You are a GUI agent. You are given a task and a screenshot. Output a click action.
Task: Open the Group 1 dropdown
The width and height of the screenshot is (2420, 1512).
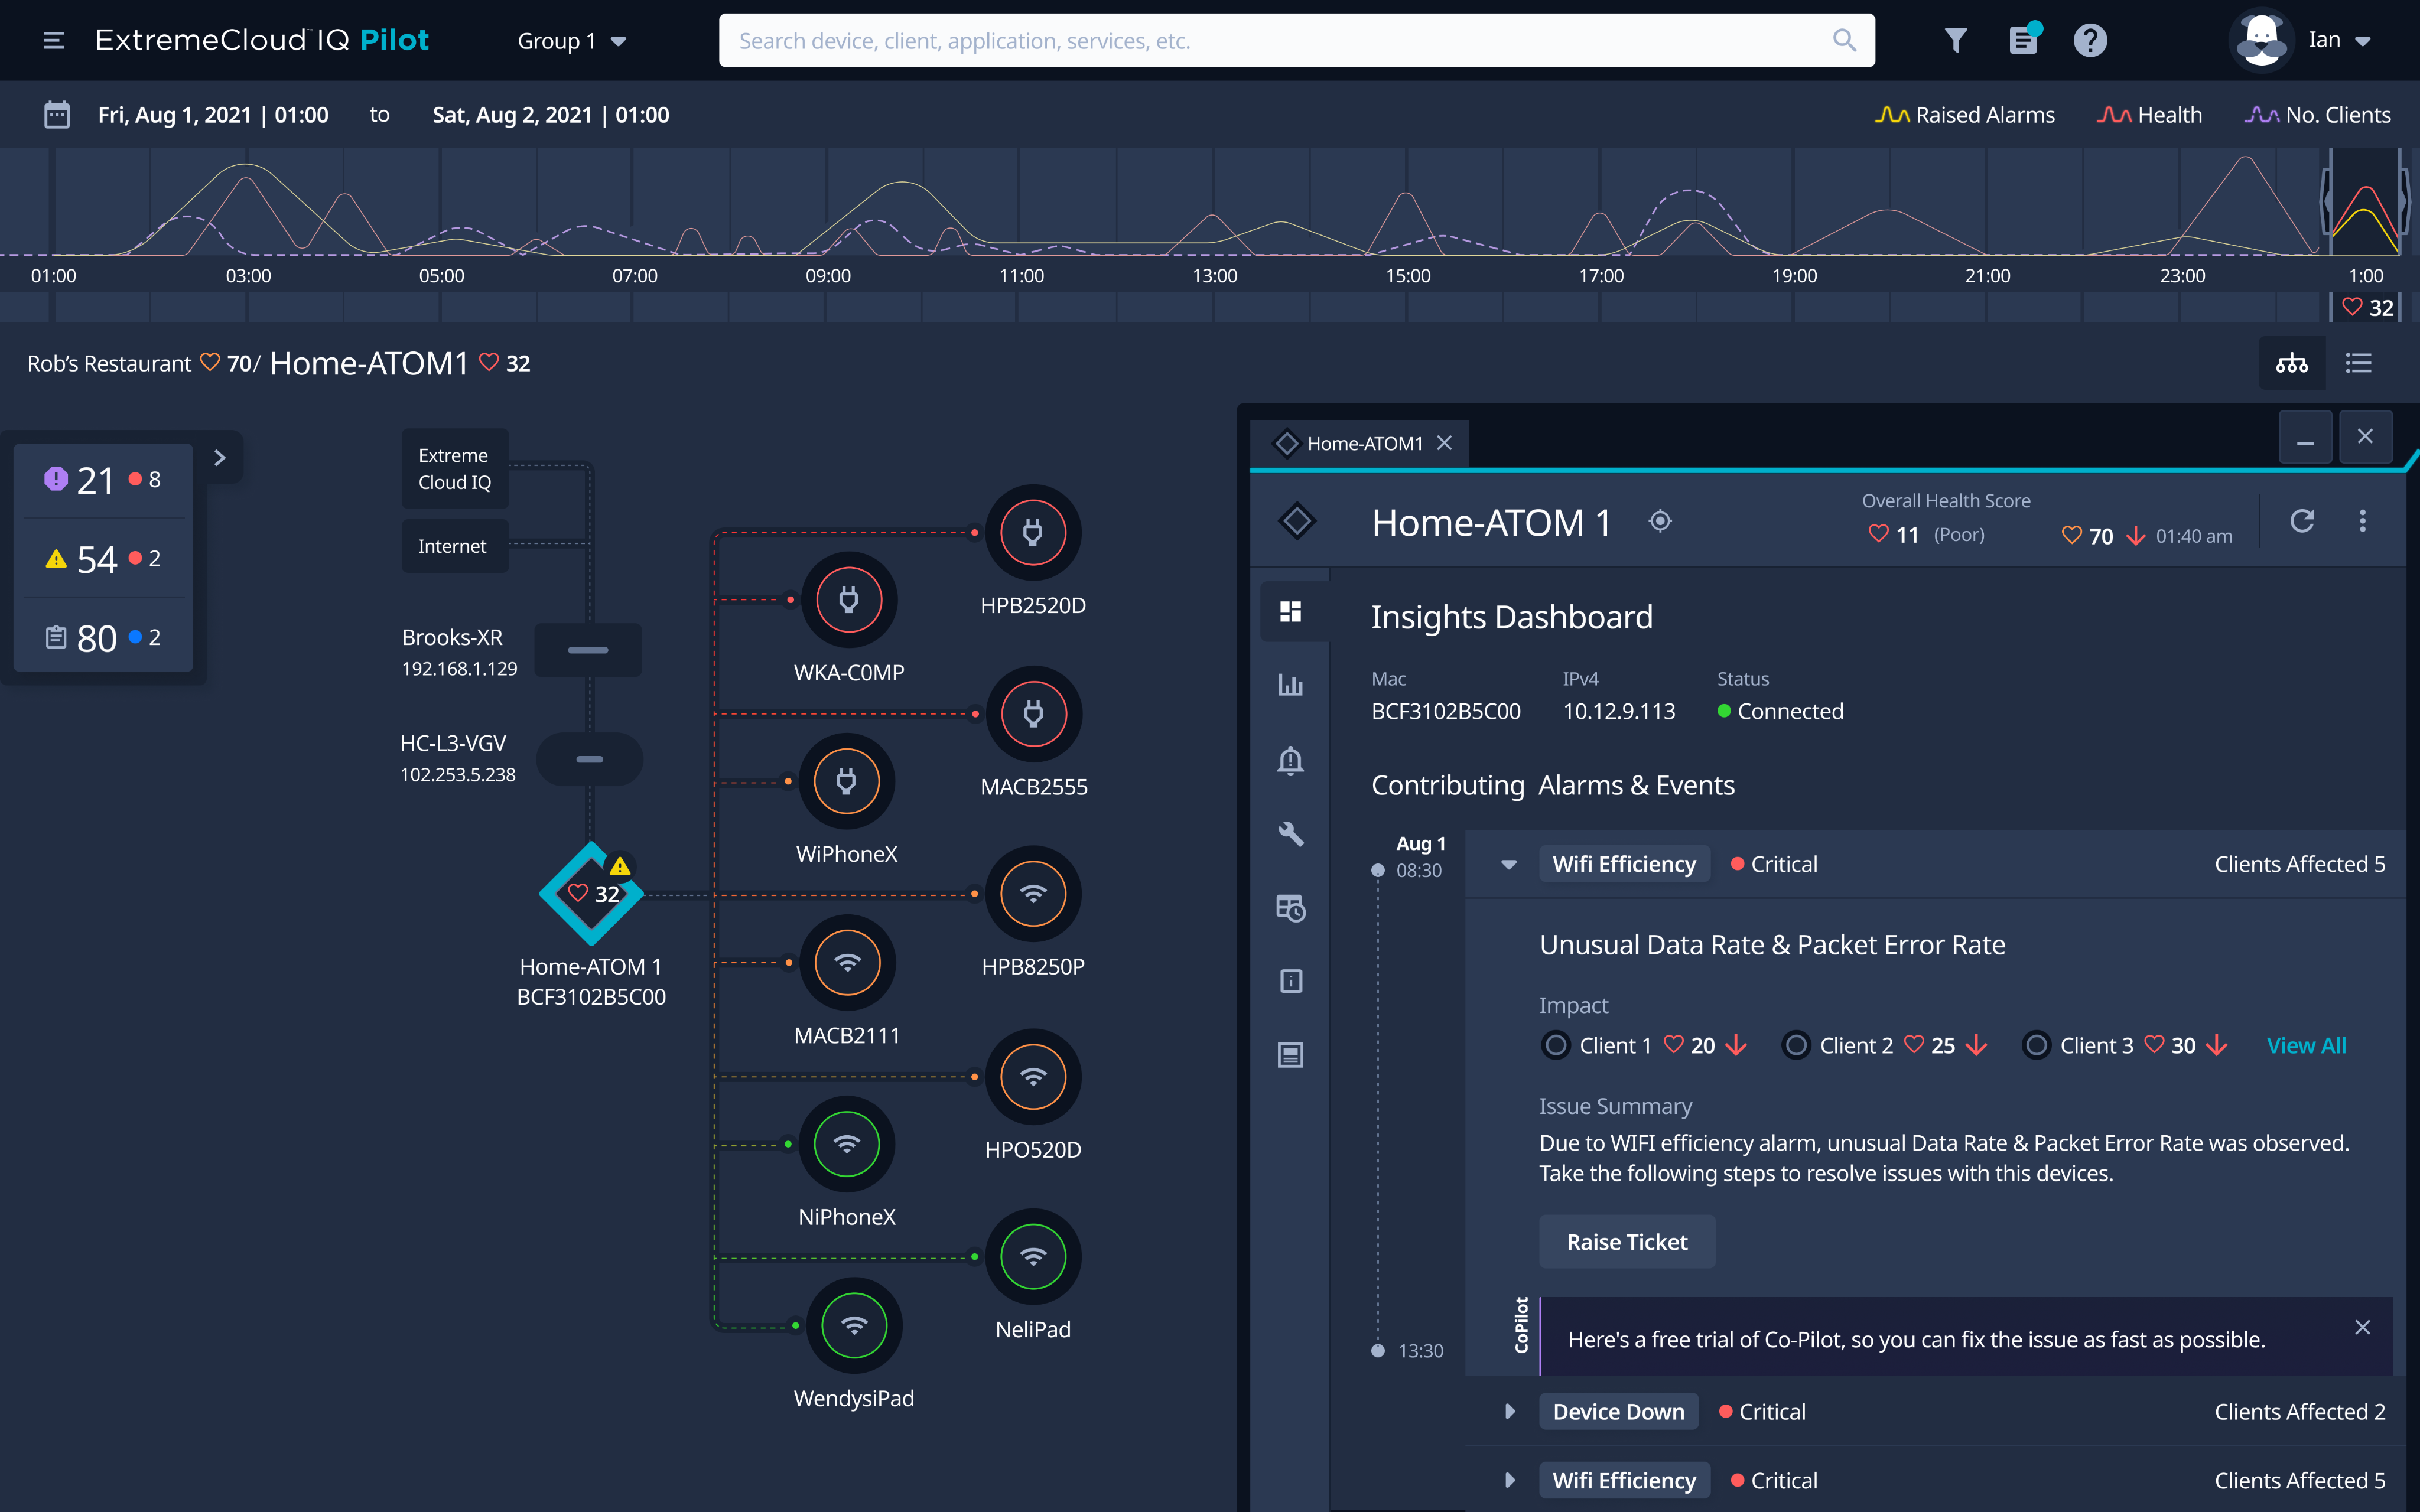(x=571, y=41)
